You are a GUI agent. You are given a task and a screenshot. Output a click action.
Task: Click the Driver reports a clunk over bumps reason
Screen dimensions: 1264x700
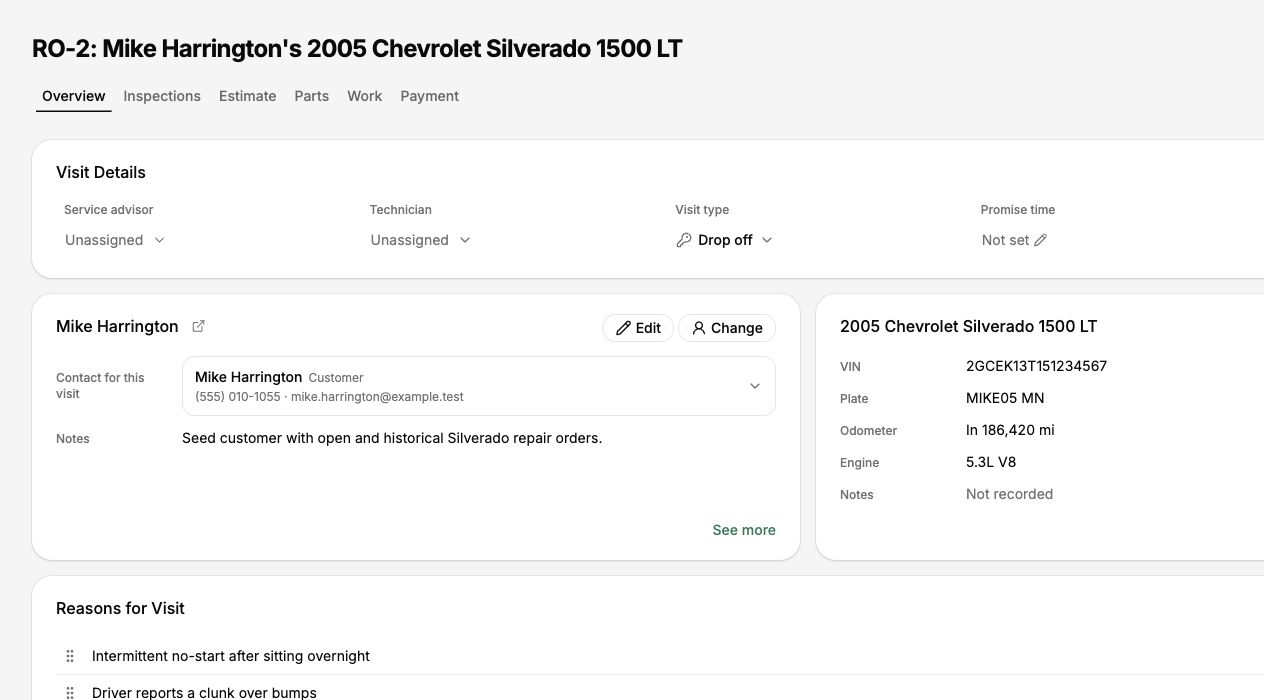[204, 692]
